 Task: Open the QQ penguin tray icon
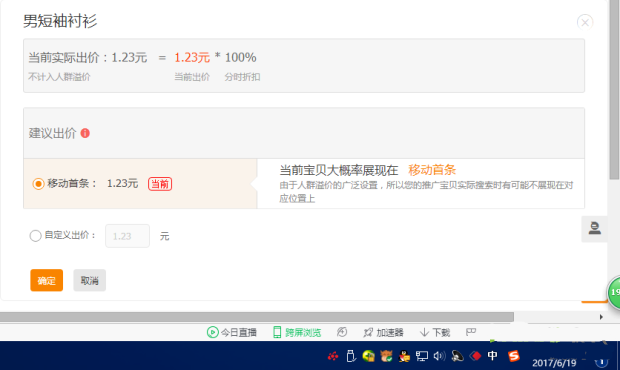point(404,356)
